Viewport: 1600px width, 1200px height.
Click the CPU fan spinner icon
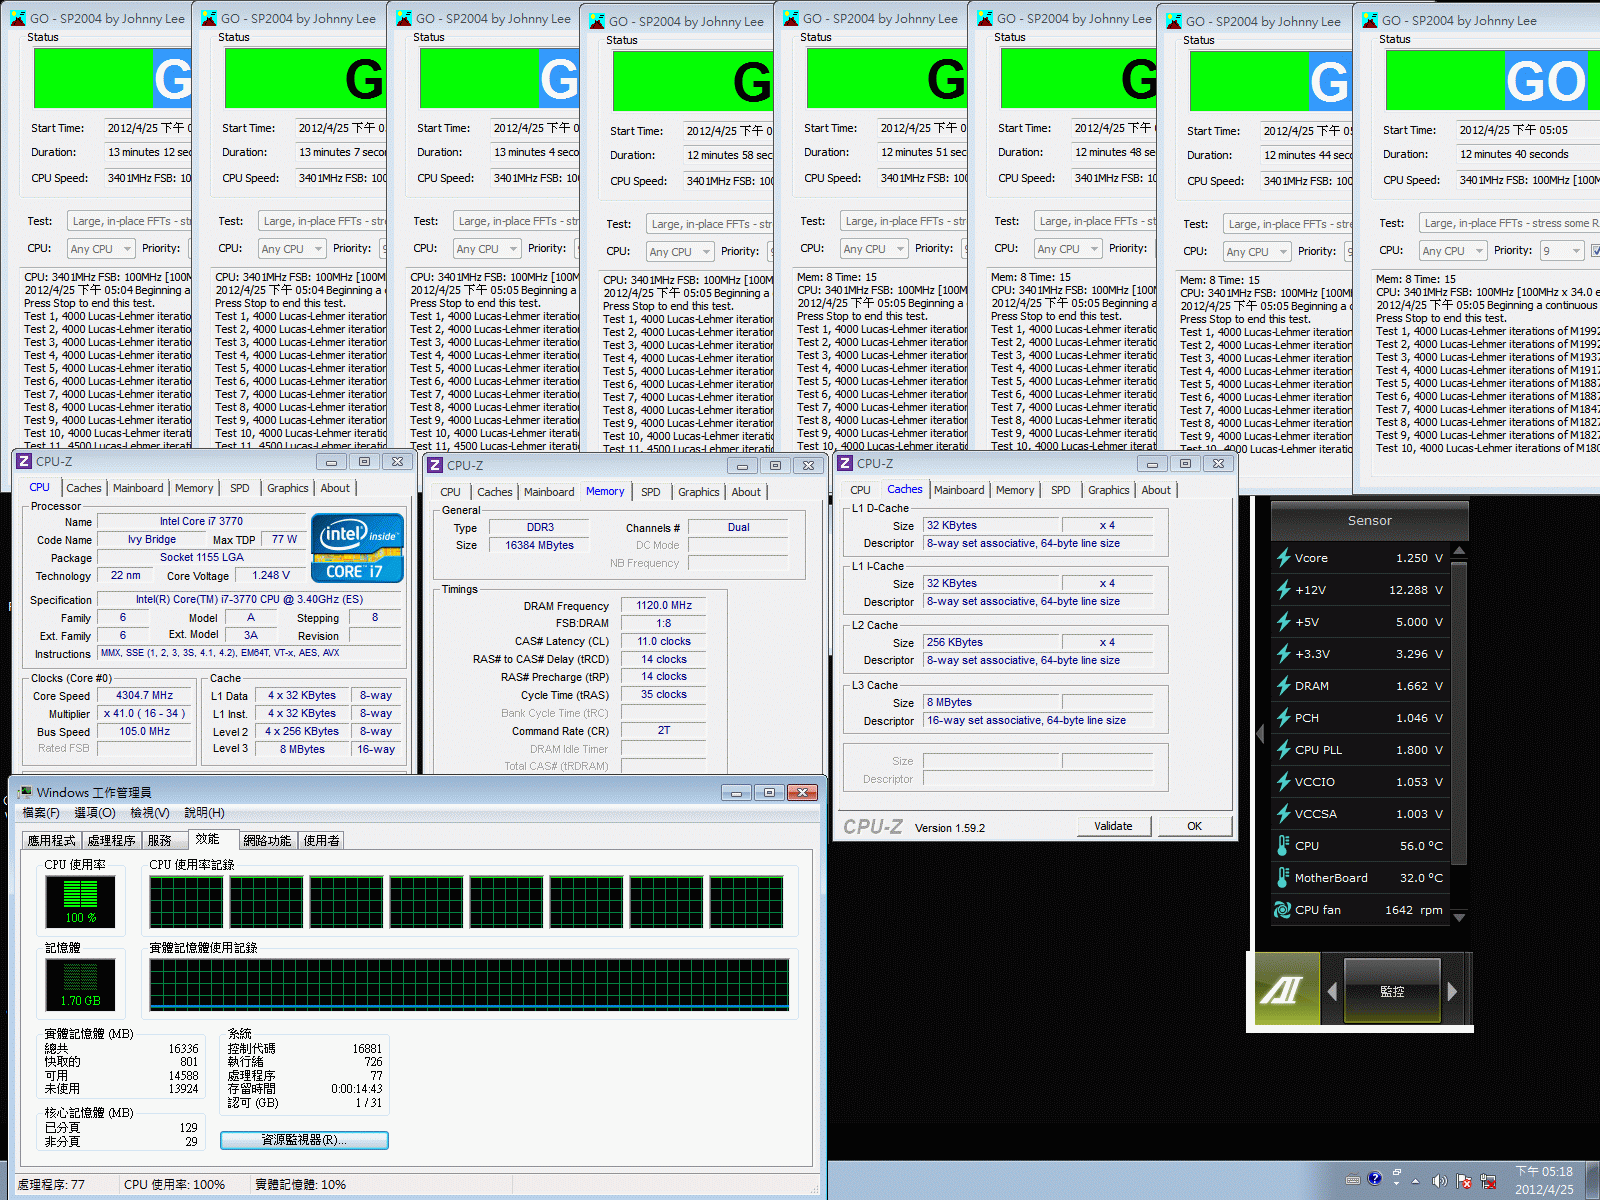pyautogui.click(x=1283, y=910)
